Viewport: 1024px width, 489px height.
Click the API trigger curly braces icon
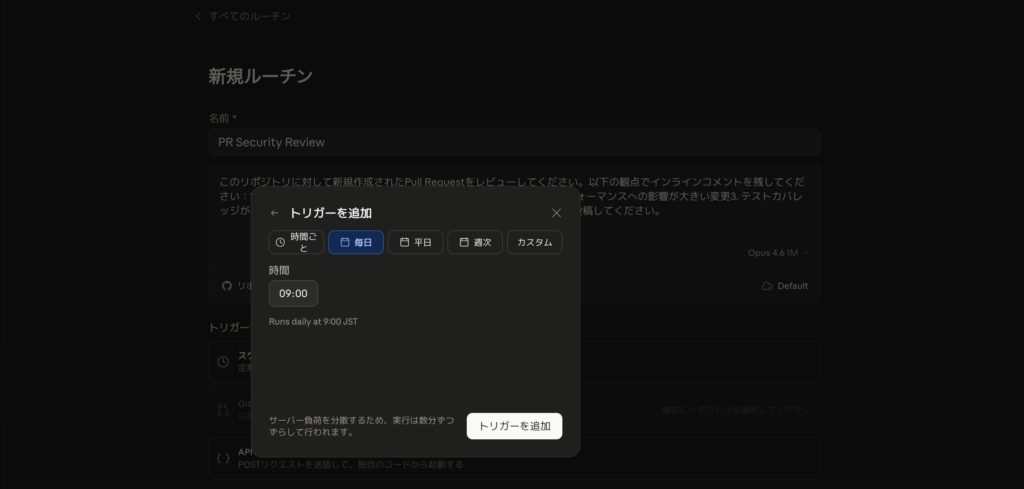coord(223,458)
